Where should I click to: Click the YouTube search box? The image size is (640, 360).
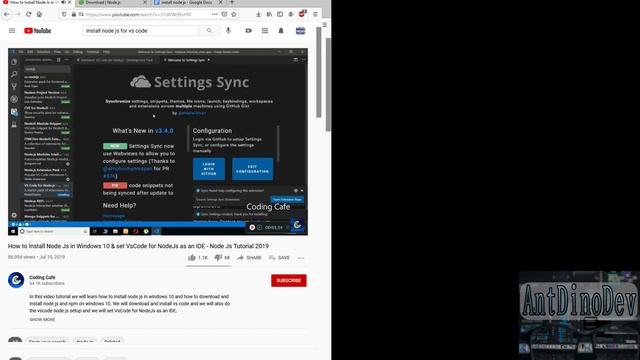tap(141, 31)
